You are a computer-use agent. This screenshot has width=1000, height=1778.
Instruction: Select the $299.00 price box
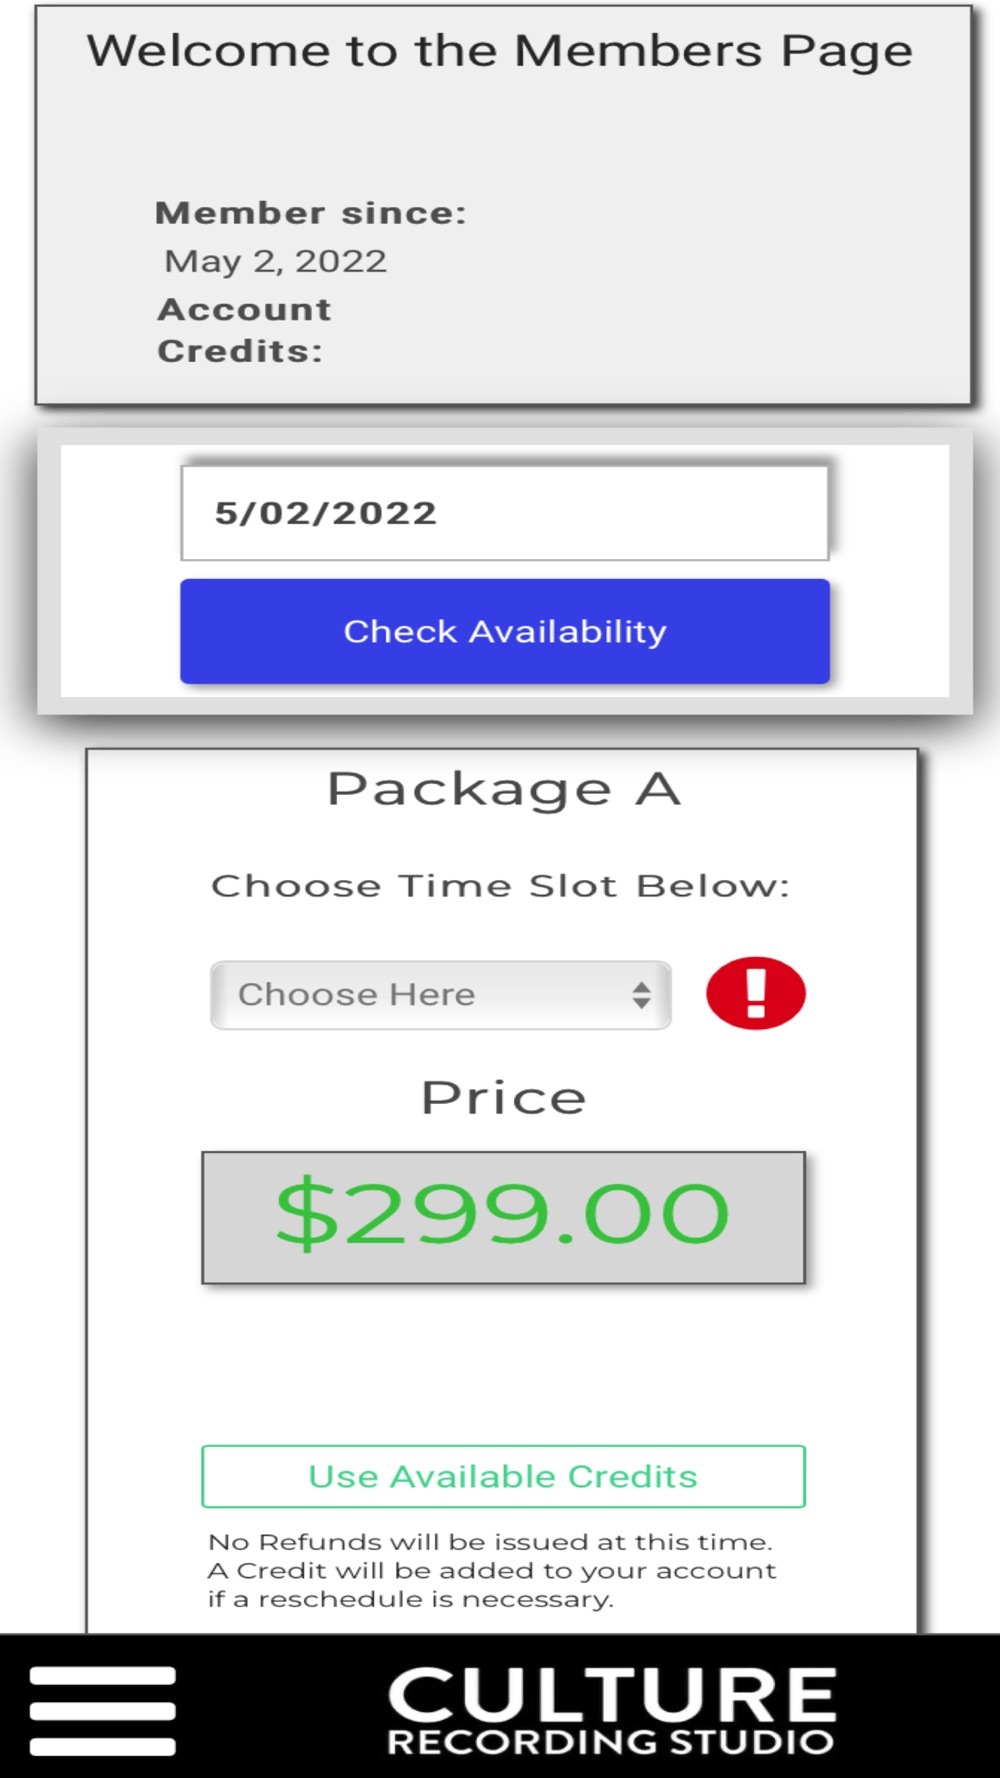click(x=503, y=1216)
